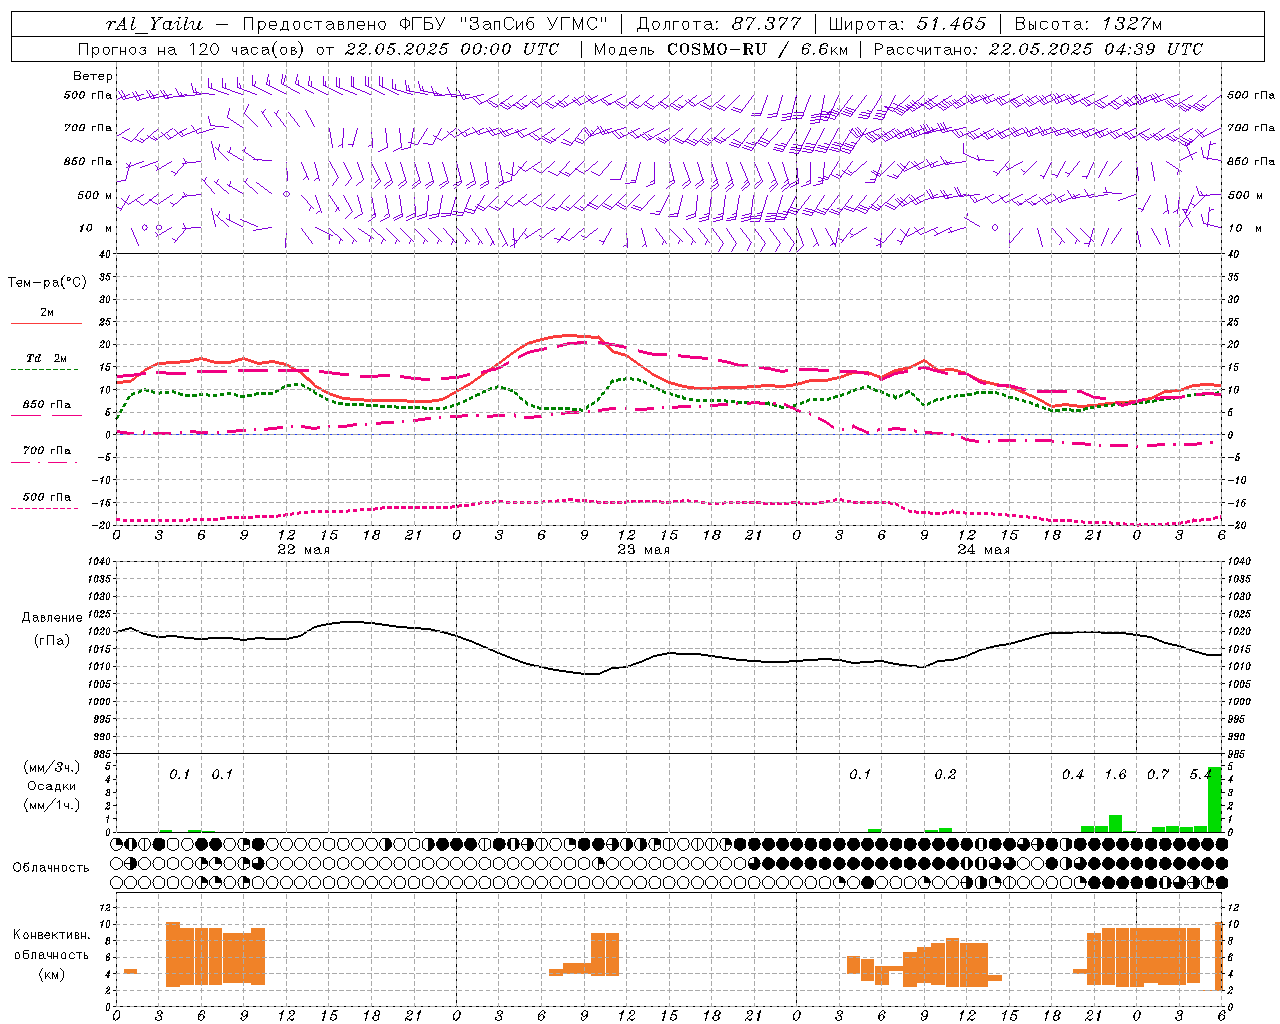
Task: Click the Тем-ра(°C) temperature legend title
Action: [x=47, y=283]
